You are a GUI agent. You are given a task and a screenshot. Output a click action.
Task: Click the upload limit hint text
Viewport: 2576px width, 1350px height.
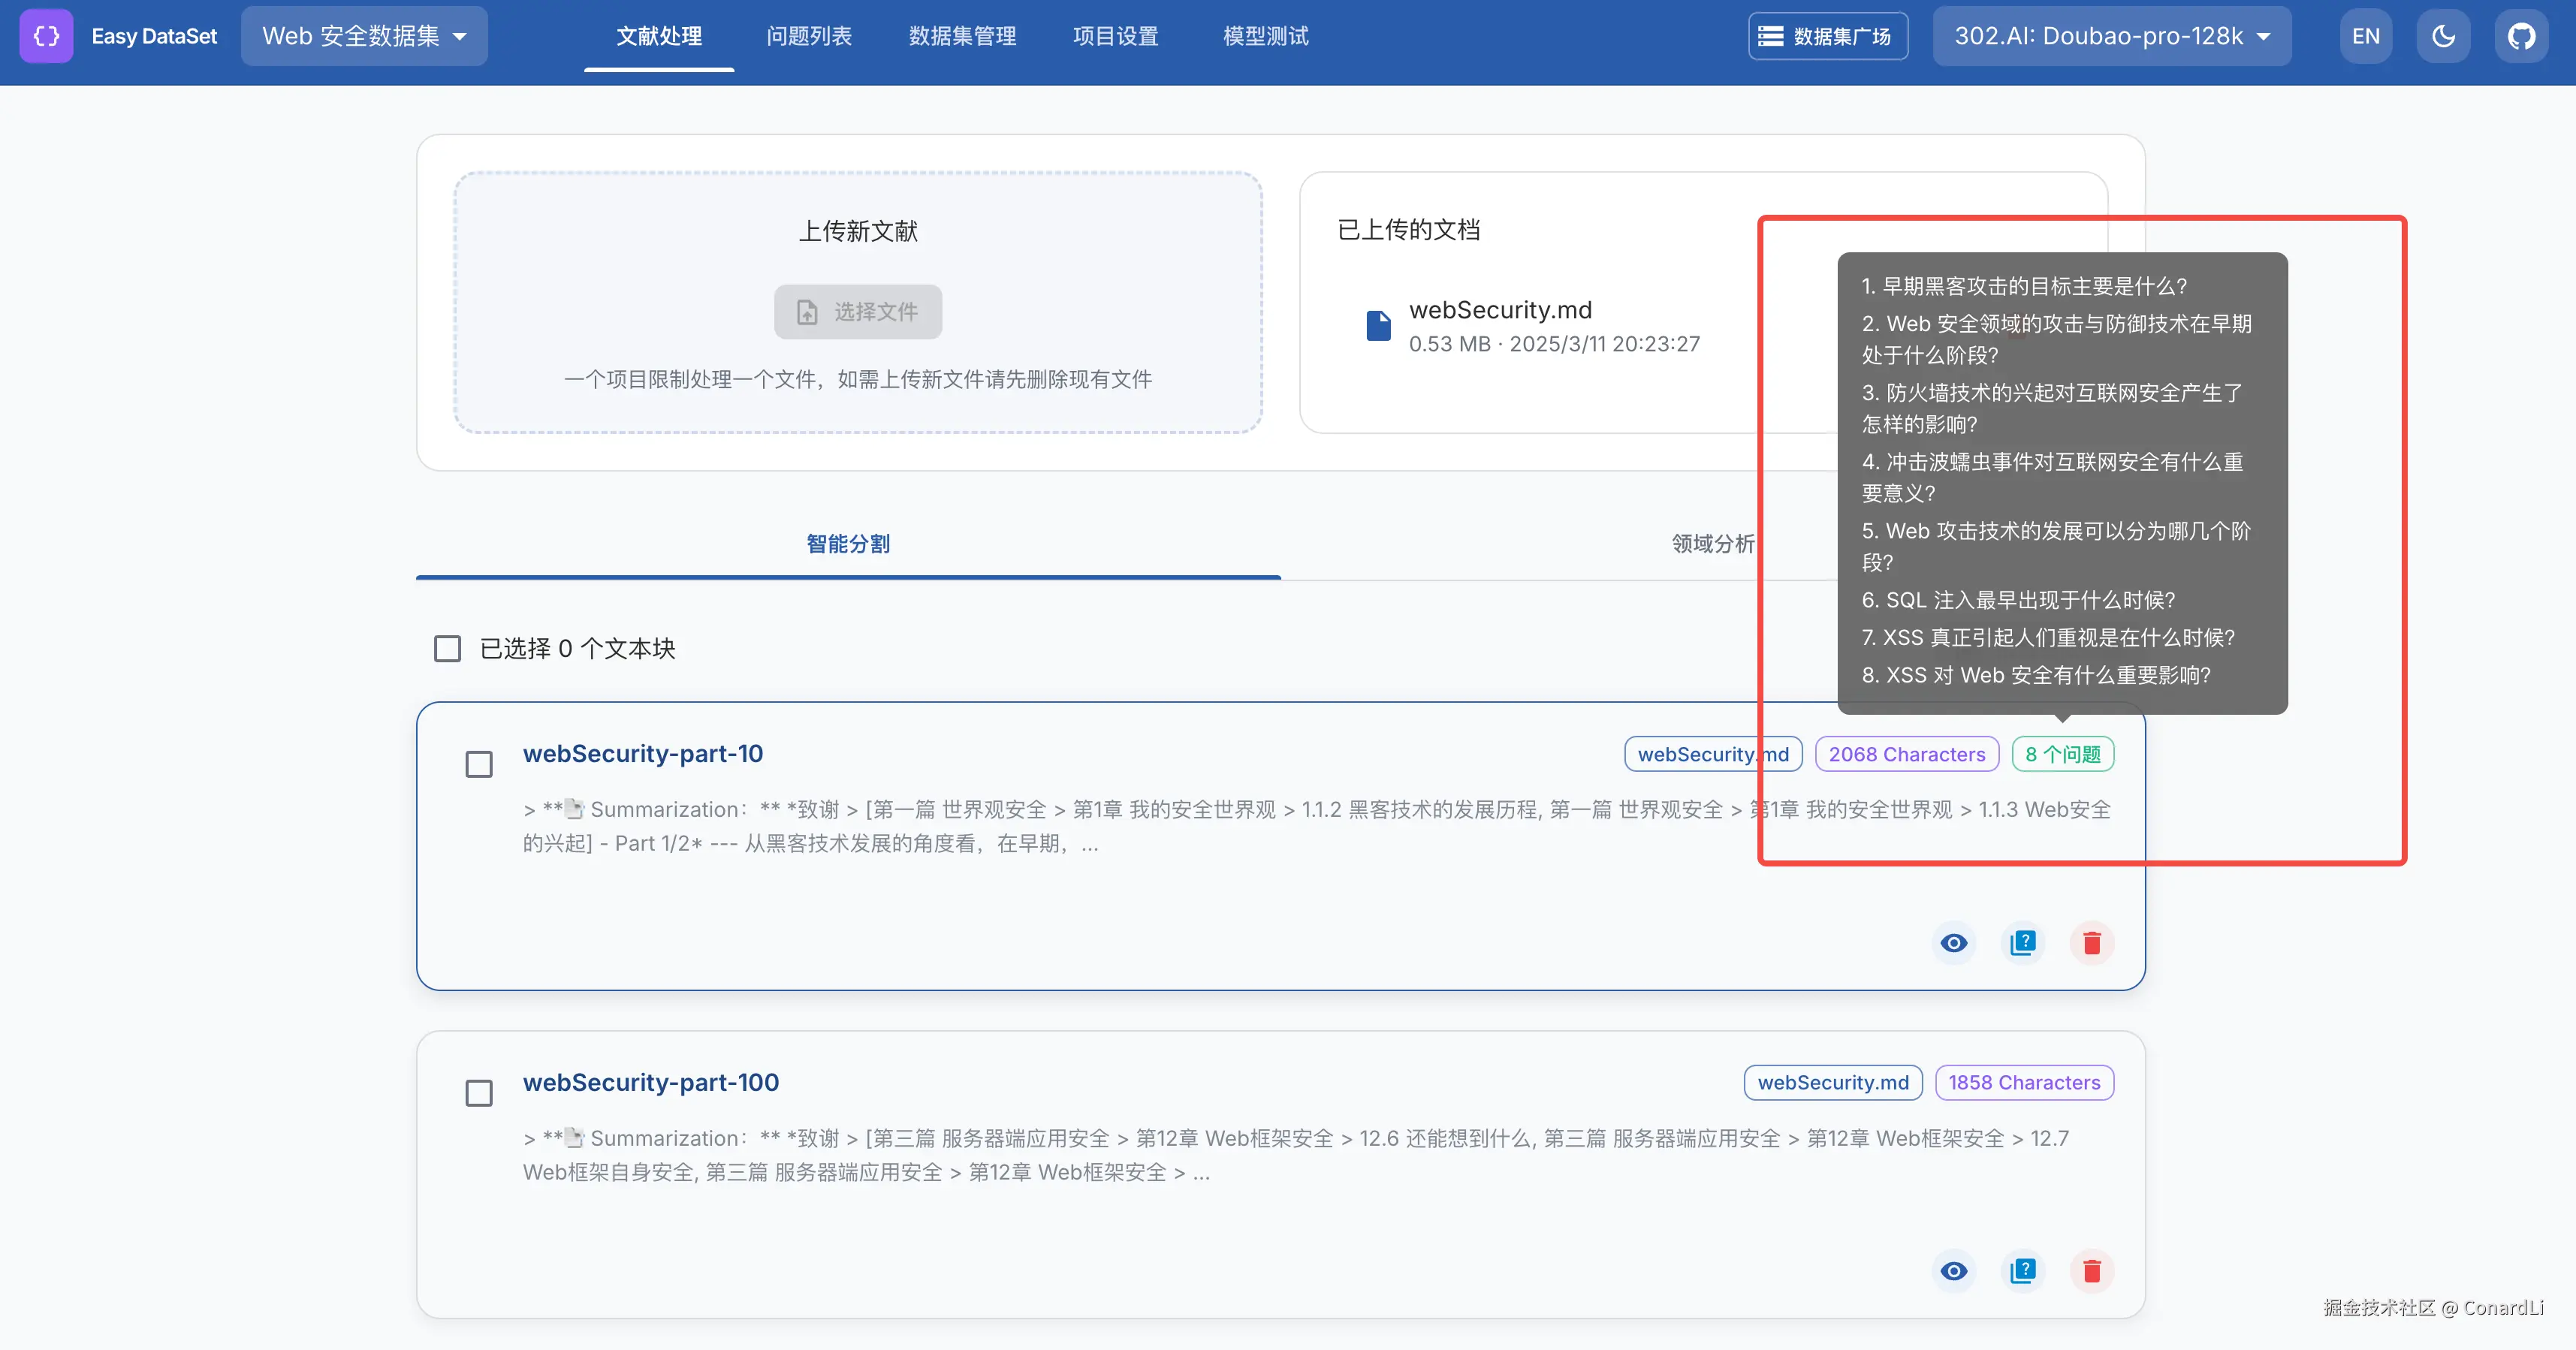858,379
